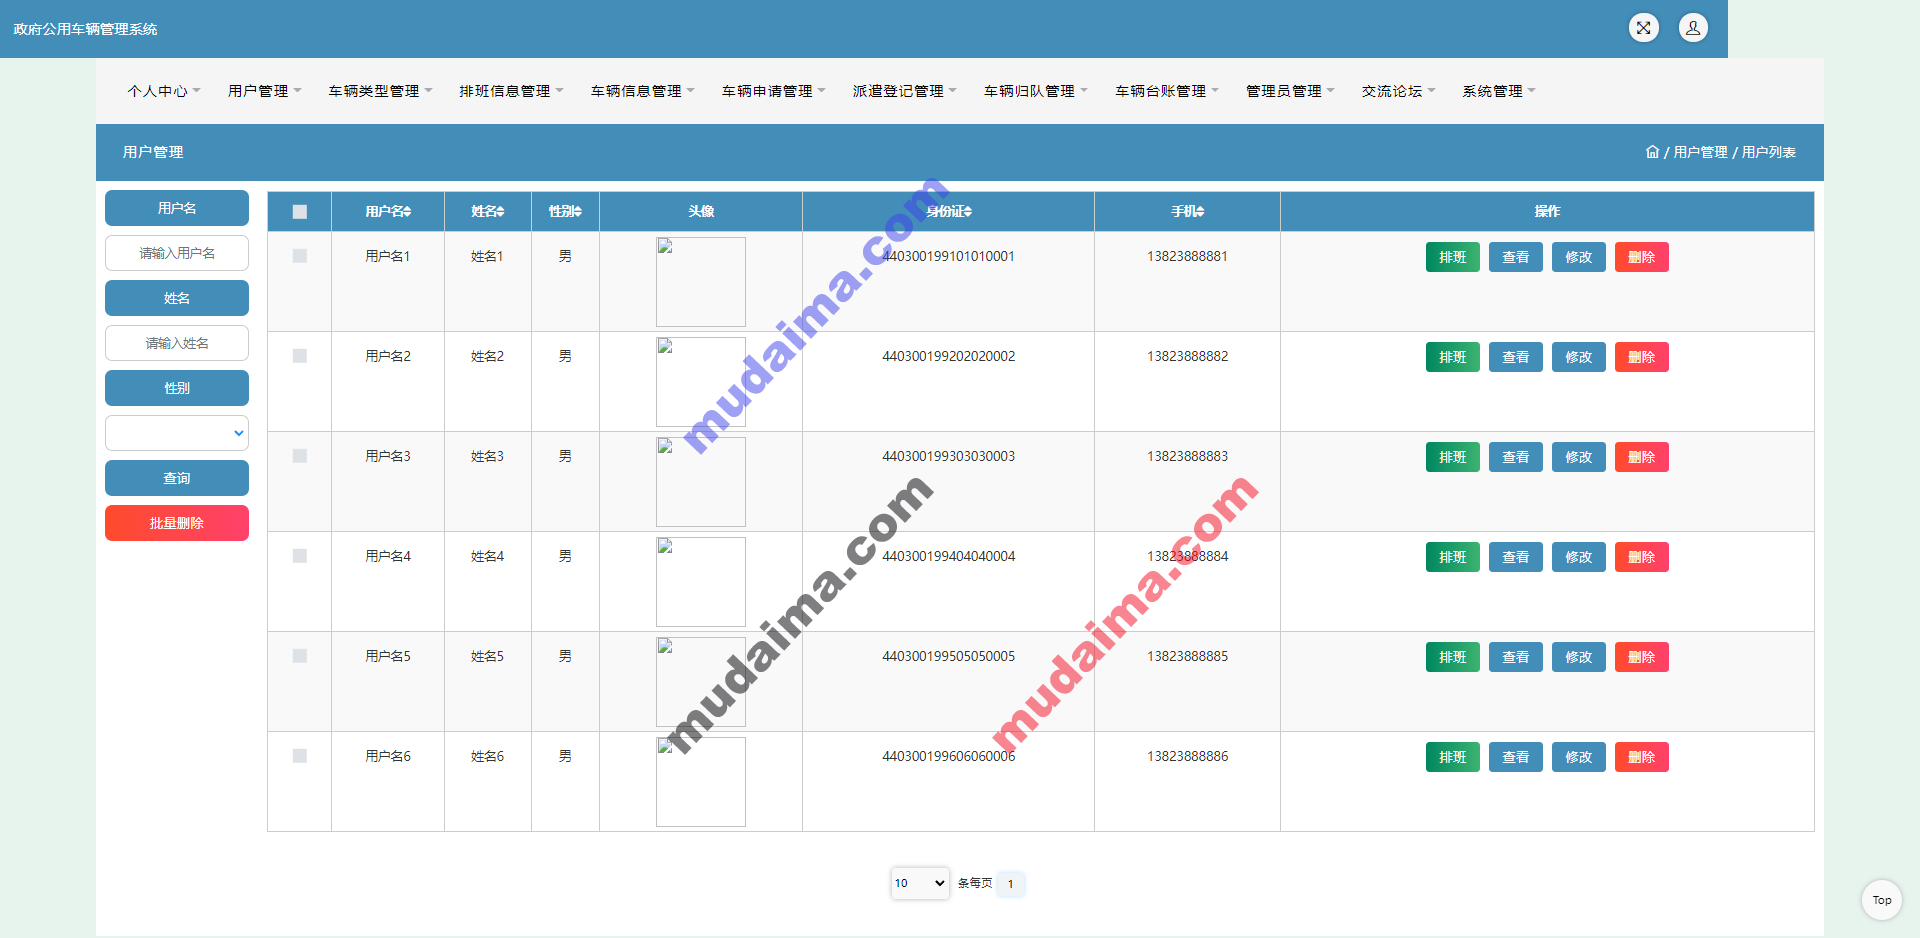Click the 政府公用车辆管理系统 title
Viewport: 1920px width, 938px height.
click(x=85, y=29)
